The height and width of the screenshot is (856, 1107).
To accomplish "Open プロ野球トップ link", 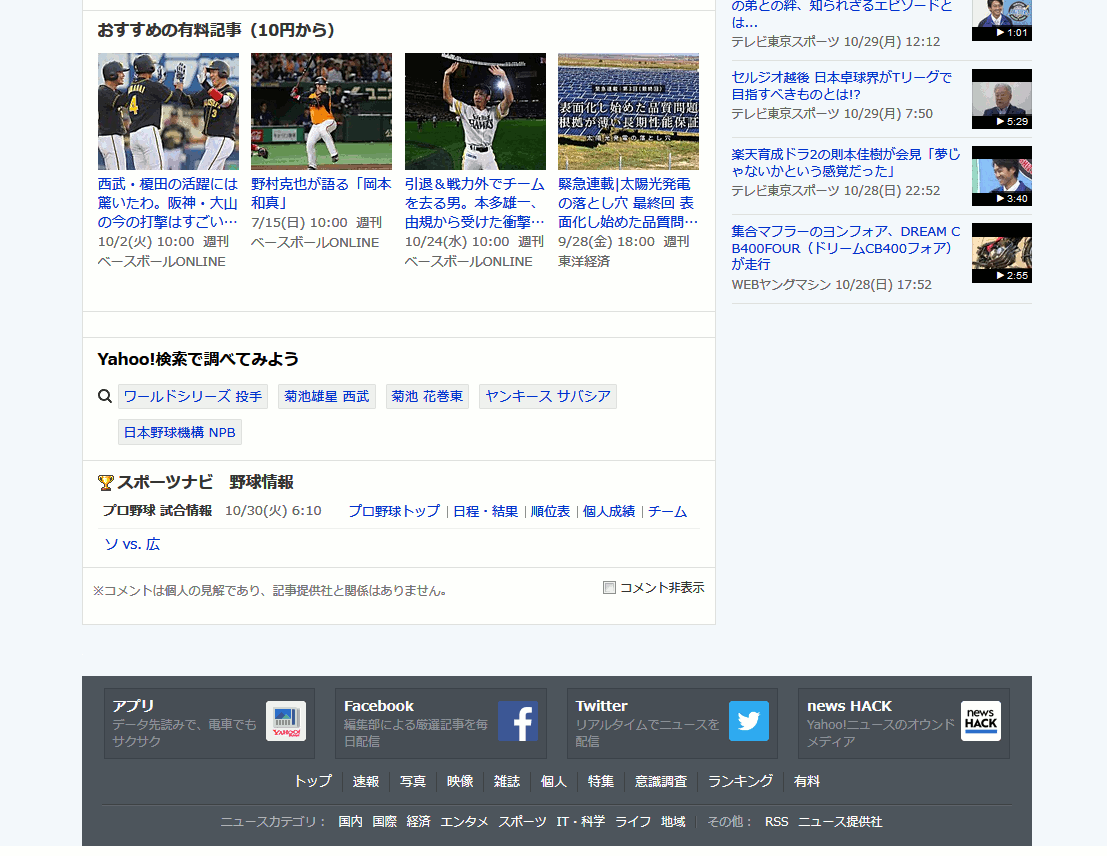I will (x=394, y=511).
